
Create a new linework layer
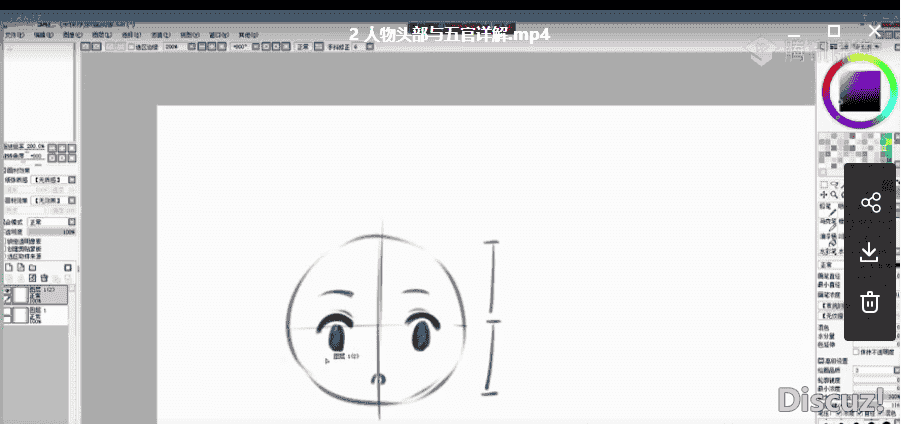(21, 268)
